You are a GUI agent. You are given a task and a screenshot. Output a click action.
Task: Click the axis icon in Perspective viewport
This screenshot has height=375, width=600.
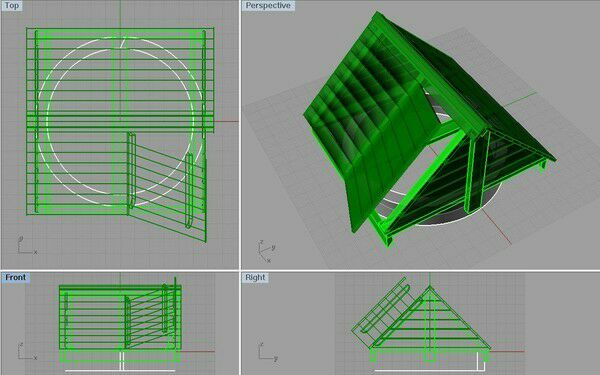click(266, 251)
